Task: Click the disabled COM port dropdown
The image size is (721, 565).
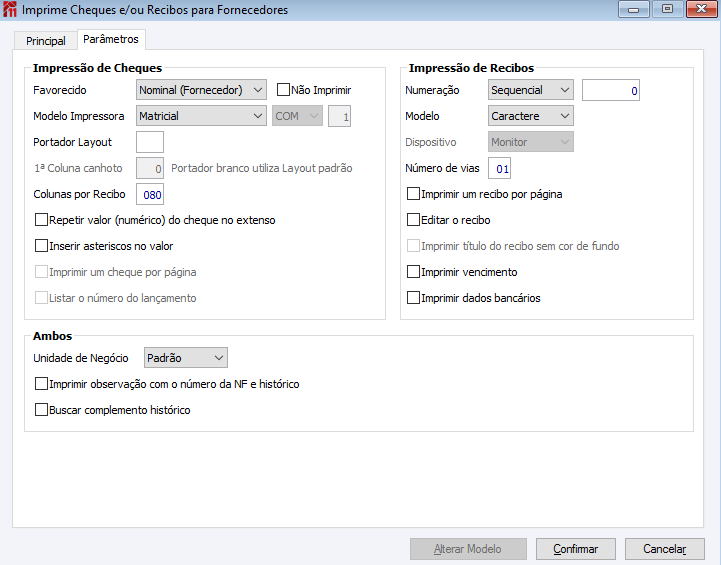Action: coord(298,116)
